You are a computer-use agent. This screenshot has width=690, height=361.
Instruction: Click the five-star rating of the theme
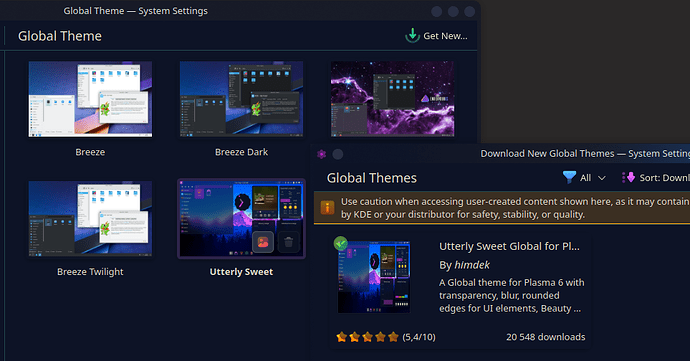tap(367, 337)
